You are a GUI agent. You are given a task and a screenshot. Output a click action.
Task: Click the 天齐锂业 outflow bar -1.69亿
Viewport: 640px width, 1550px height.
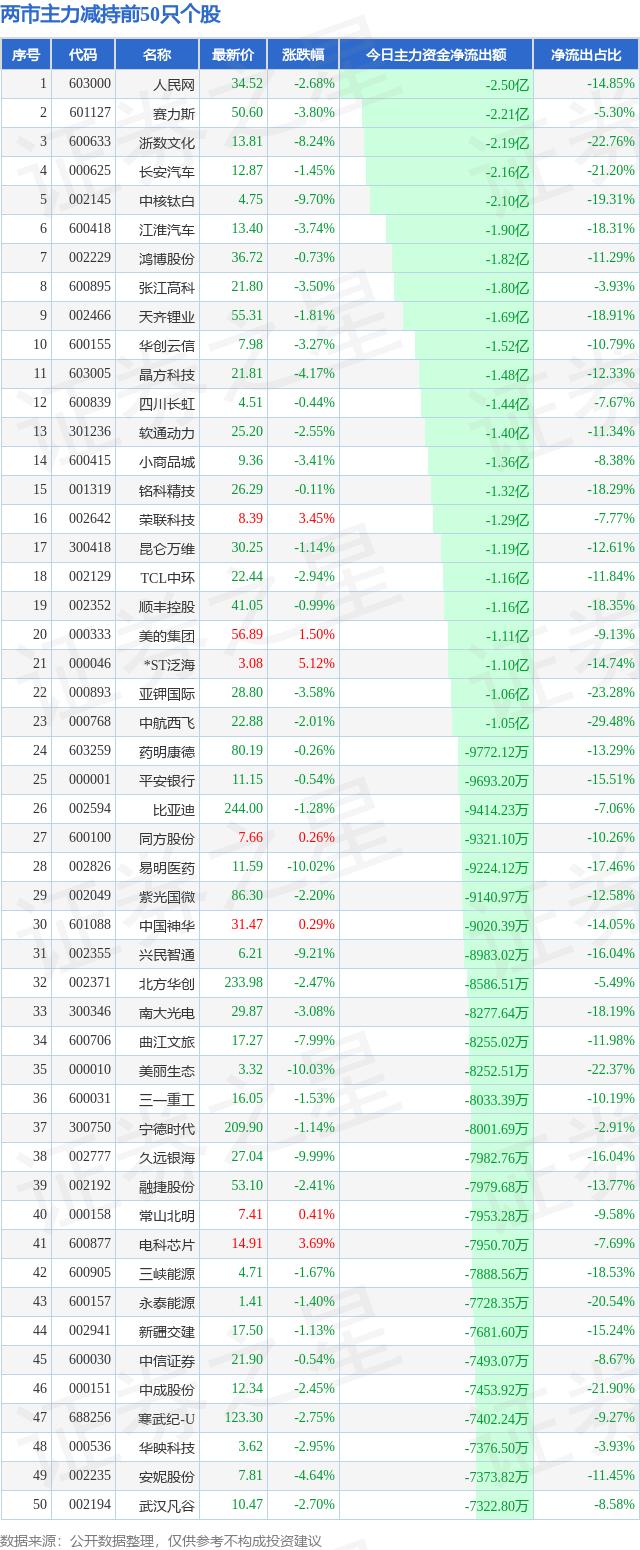[x=468, y=316]
